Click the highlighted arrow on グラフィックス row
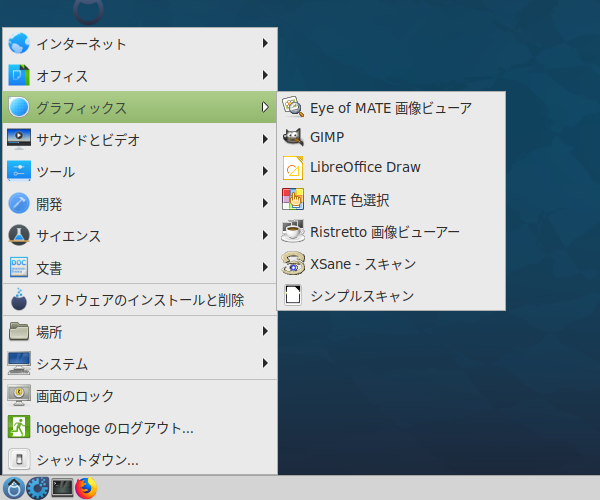Image resolution: width=600 pixels, height=500 pixels. click(x=265, y=107)
